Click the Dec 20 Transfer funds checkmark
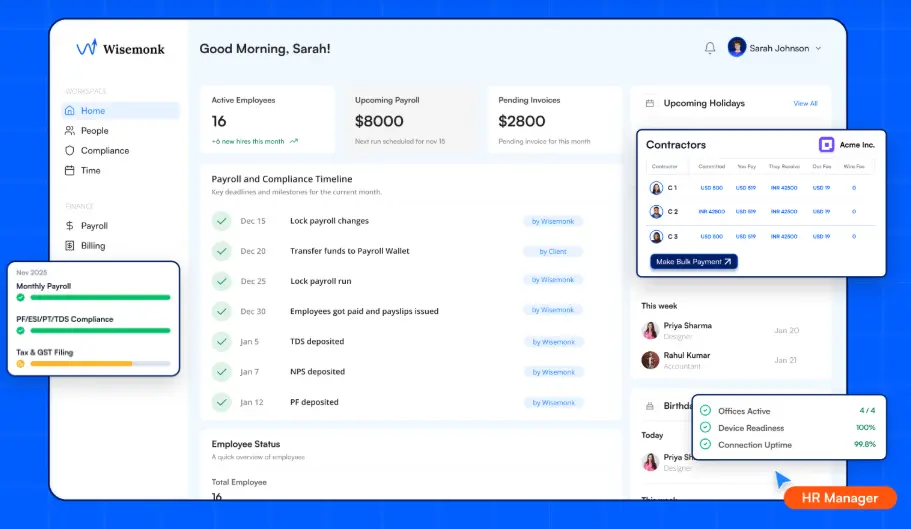Image resolution: width=911 pixels, height=529 pixels. pyautogui.click(x=221, y=251)
